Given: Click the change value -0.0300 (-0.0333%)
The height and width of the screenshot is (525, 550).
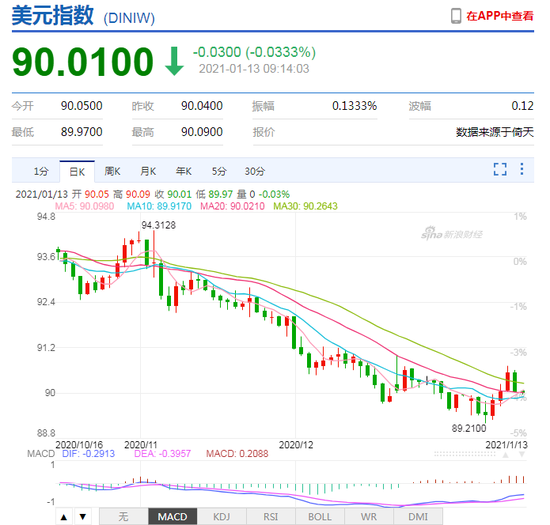Looking at the screenshot, I should 254,52.
